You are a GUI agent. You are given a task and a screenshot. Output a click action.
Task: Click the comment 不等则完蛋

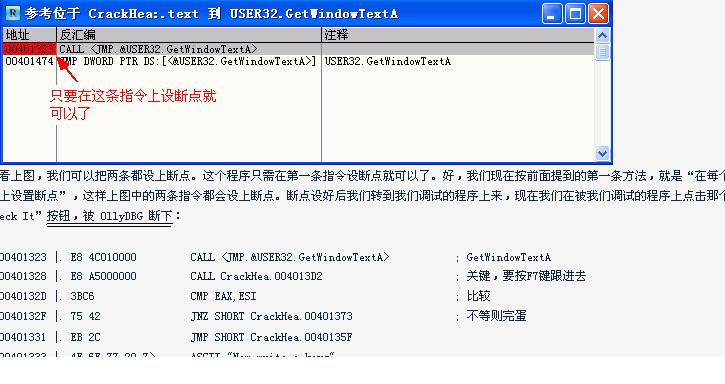[496, 316]
